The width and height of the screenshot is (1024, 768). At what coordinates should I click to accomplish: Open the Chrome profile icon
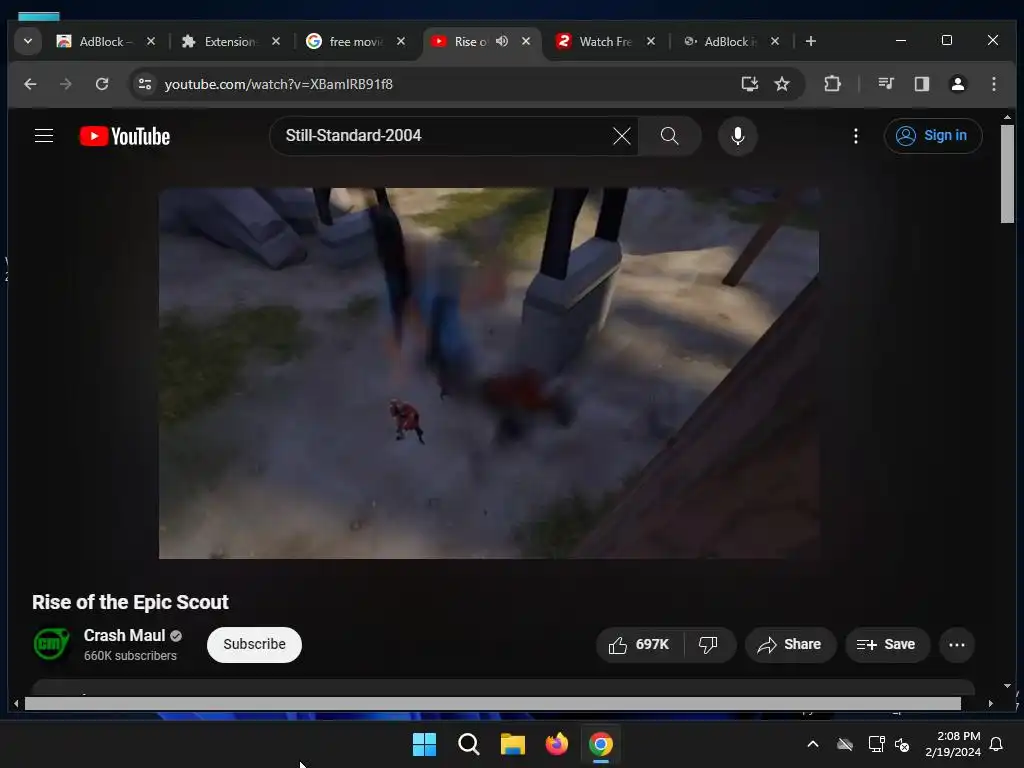(x=957, y=84)
